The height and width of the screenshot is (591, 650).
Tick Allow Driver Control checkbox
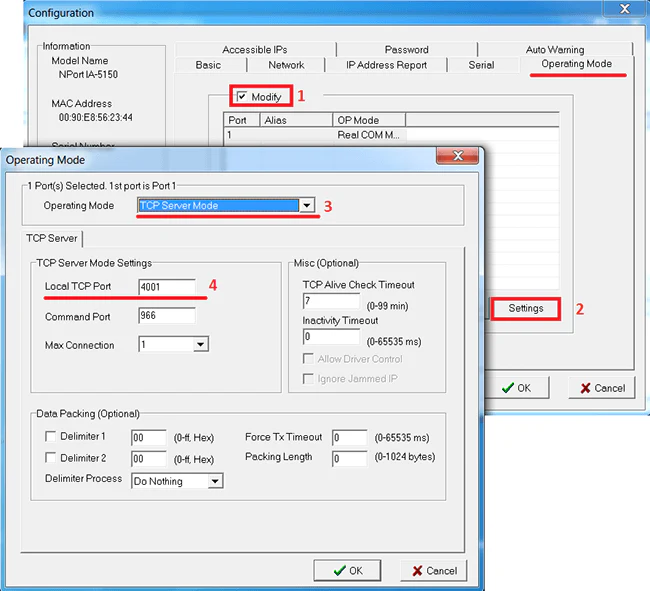[x=308, y=358]
